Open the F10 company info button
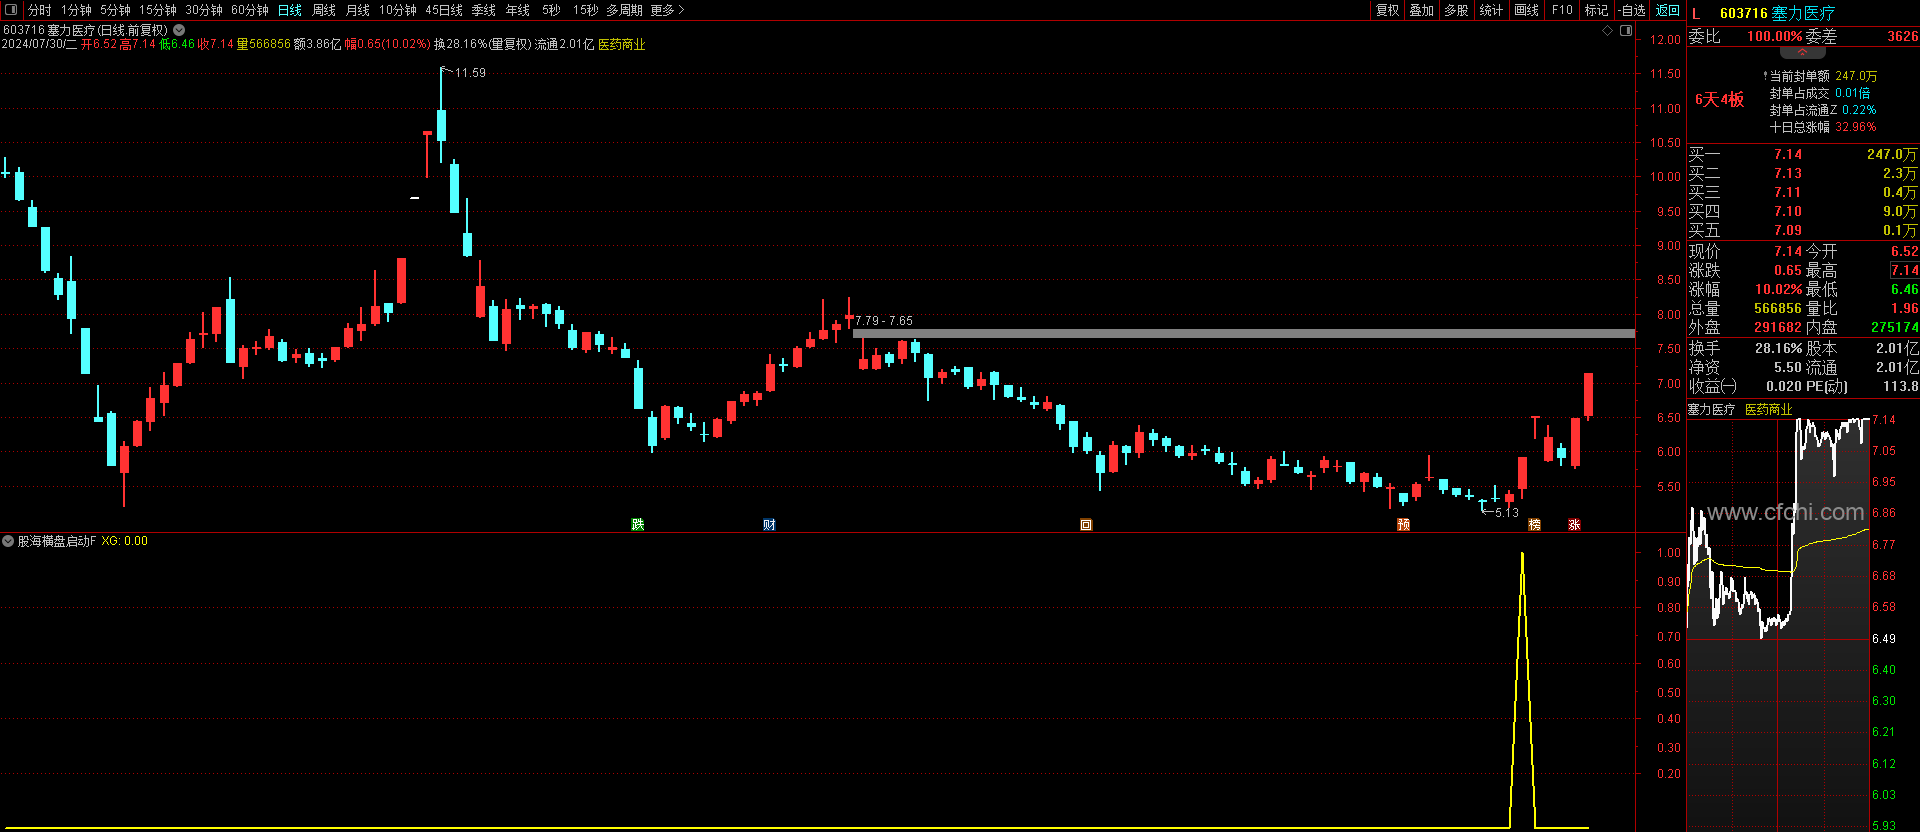The width and height of the screenshot is (1920, 832). (x=1562, y=10)
